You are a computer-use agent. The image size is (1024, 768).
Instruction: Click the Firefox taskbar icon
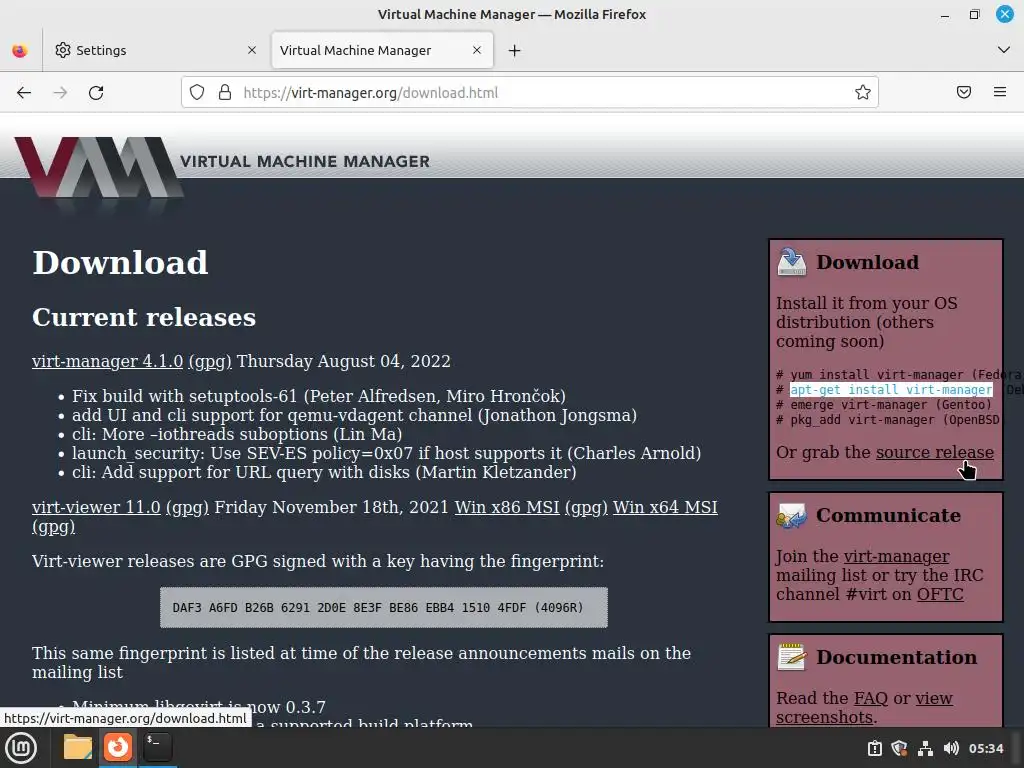coord(118,747)
